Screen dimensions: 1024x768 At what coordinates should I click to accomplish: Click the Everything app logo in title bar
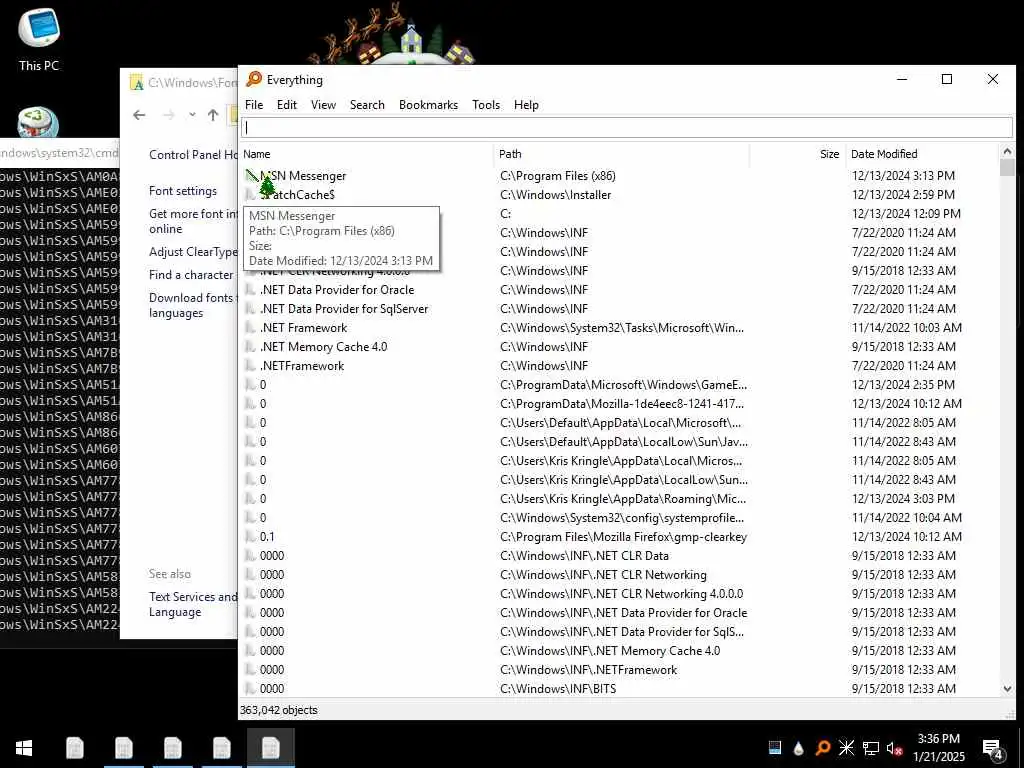(254, 79)
